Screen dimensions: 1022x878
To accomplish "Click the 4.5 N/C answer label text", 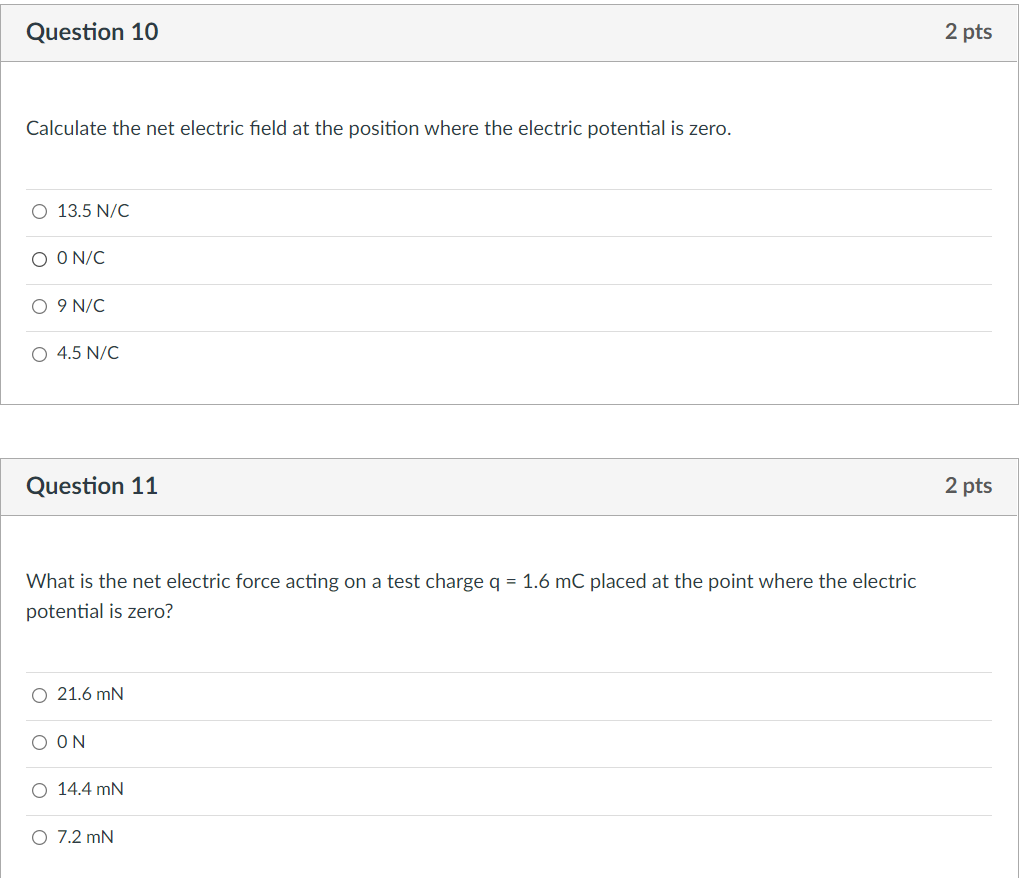I will pos(88,353).
